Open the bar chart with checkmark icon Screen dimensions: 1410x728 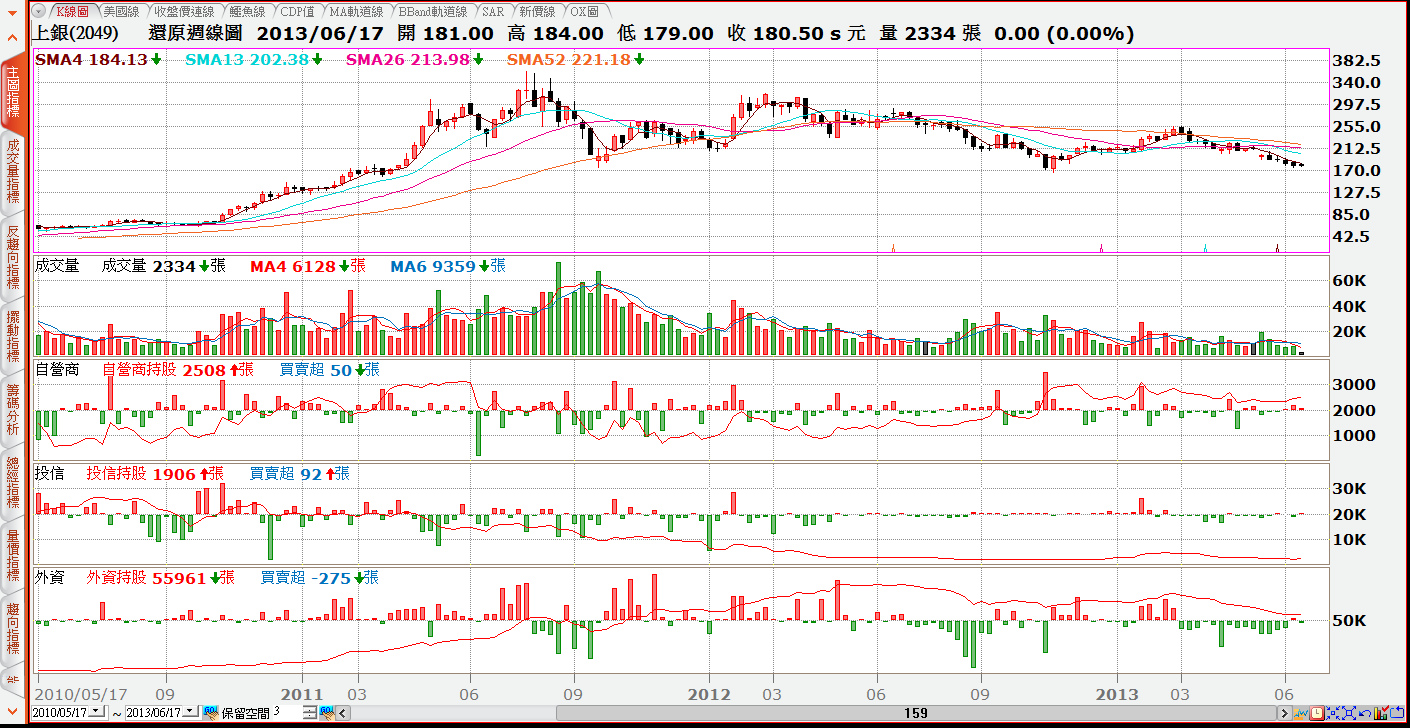(1381, 713)
